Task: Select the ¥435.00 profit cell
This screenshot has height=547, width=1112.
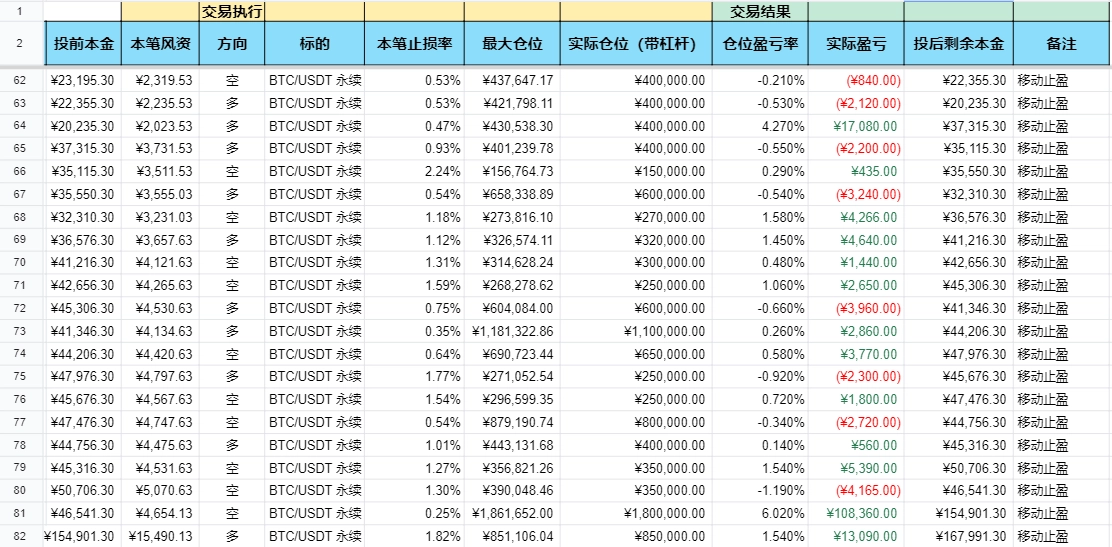Action: click(856, 172)
